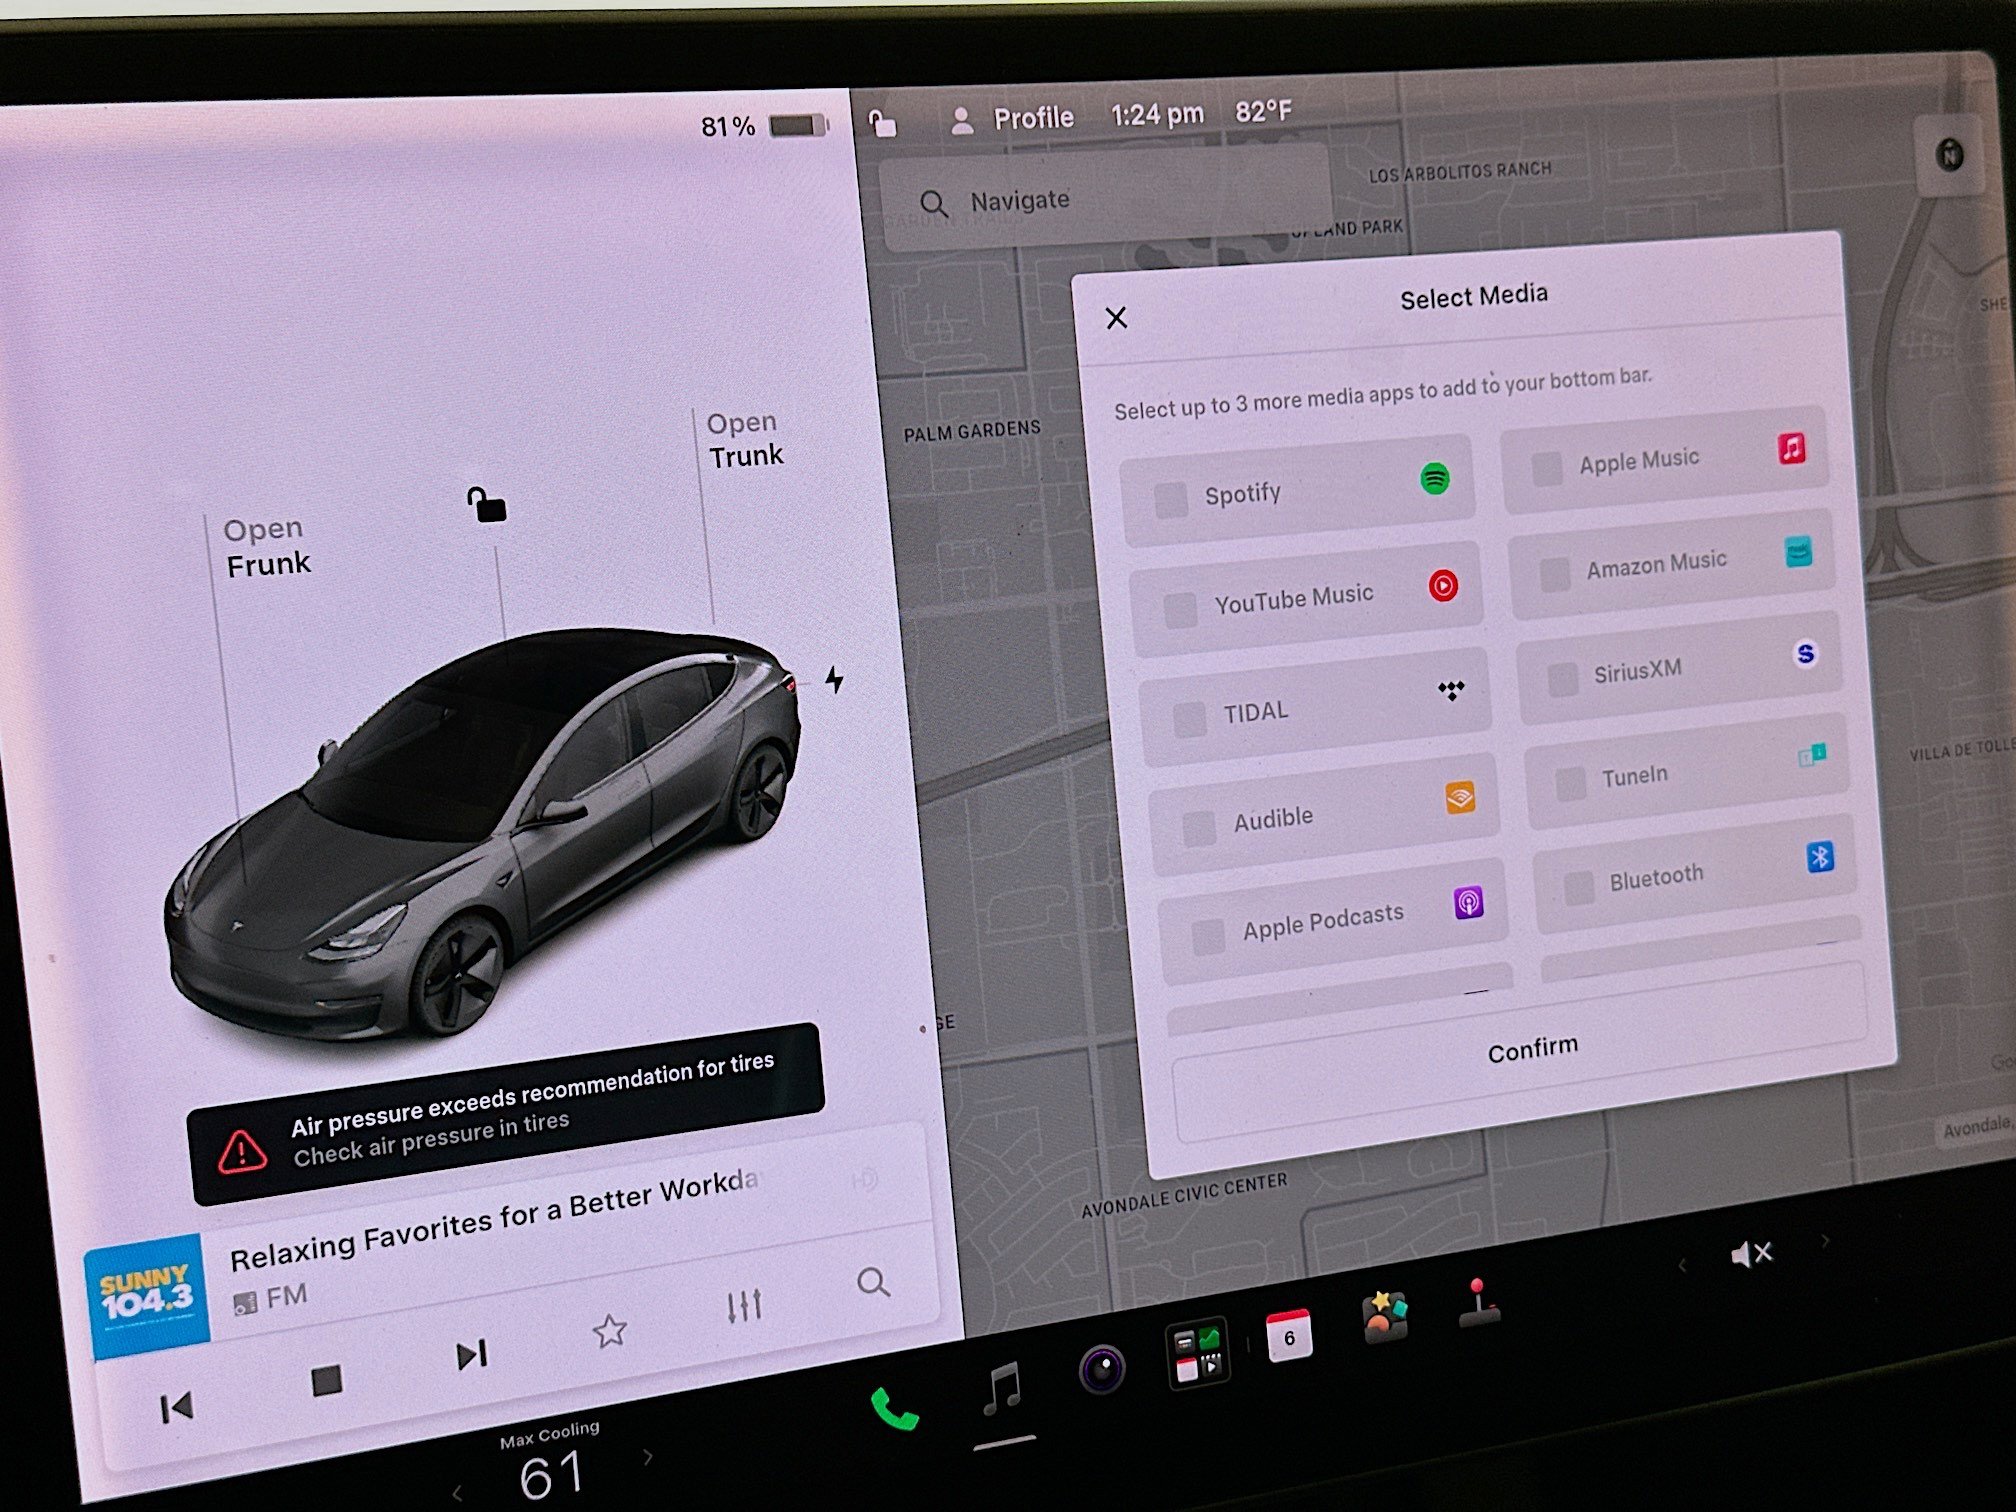Tap the FM source label
Image resolution: width=2016 pixels, height=1512 pixels.
click(x=270, y=1299)
